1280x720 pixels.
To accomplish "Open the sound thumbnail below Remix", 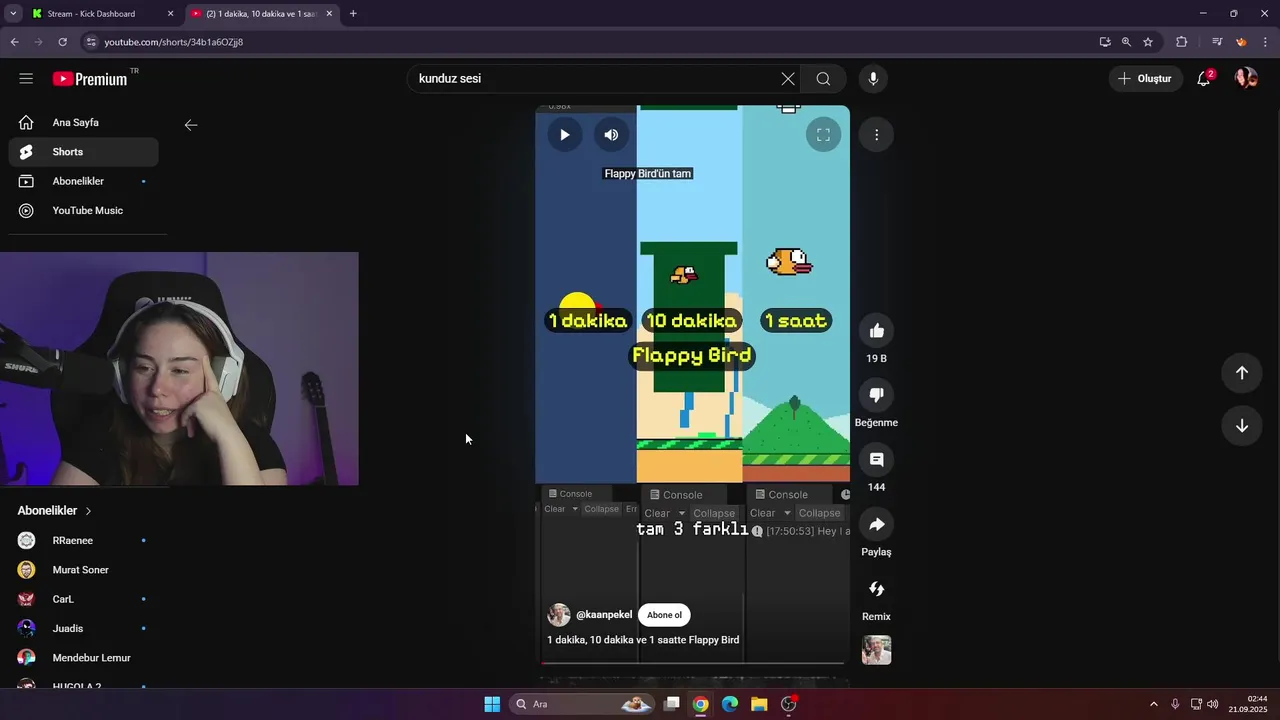I will tap(877, 650).
